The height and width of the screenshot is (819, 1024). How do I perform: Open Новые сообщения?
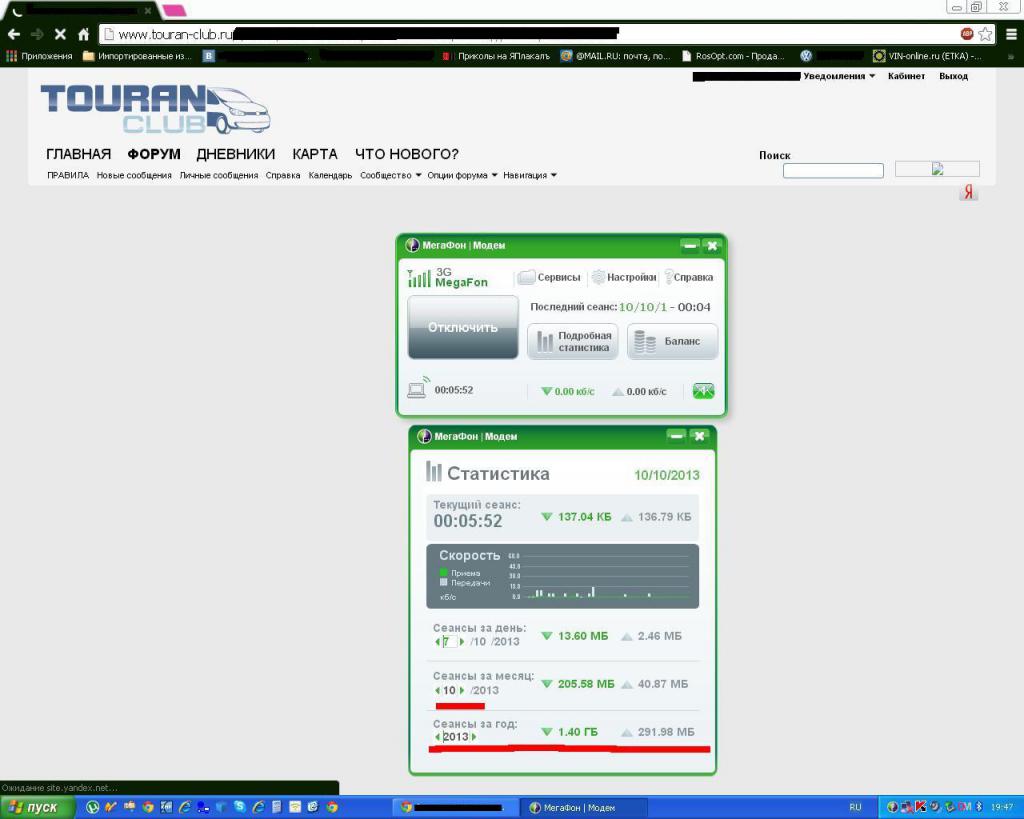134,175
